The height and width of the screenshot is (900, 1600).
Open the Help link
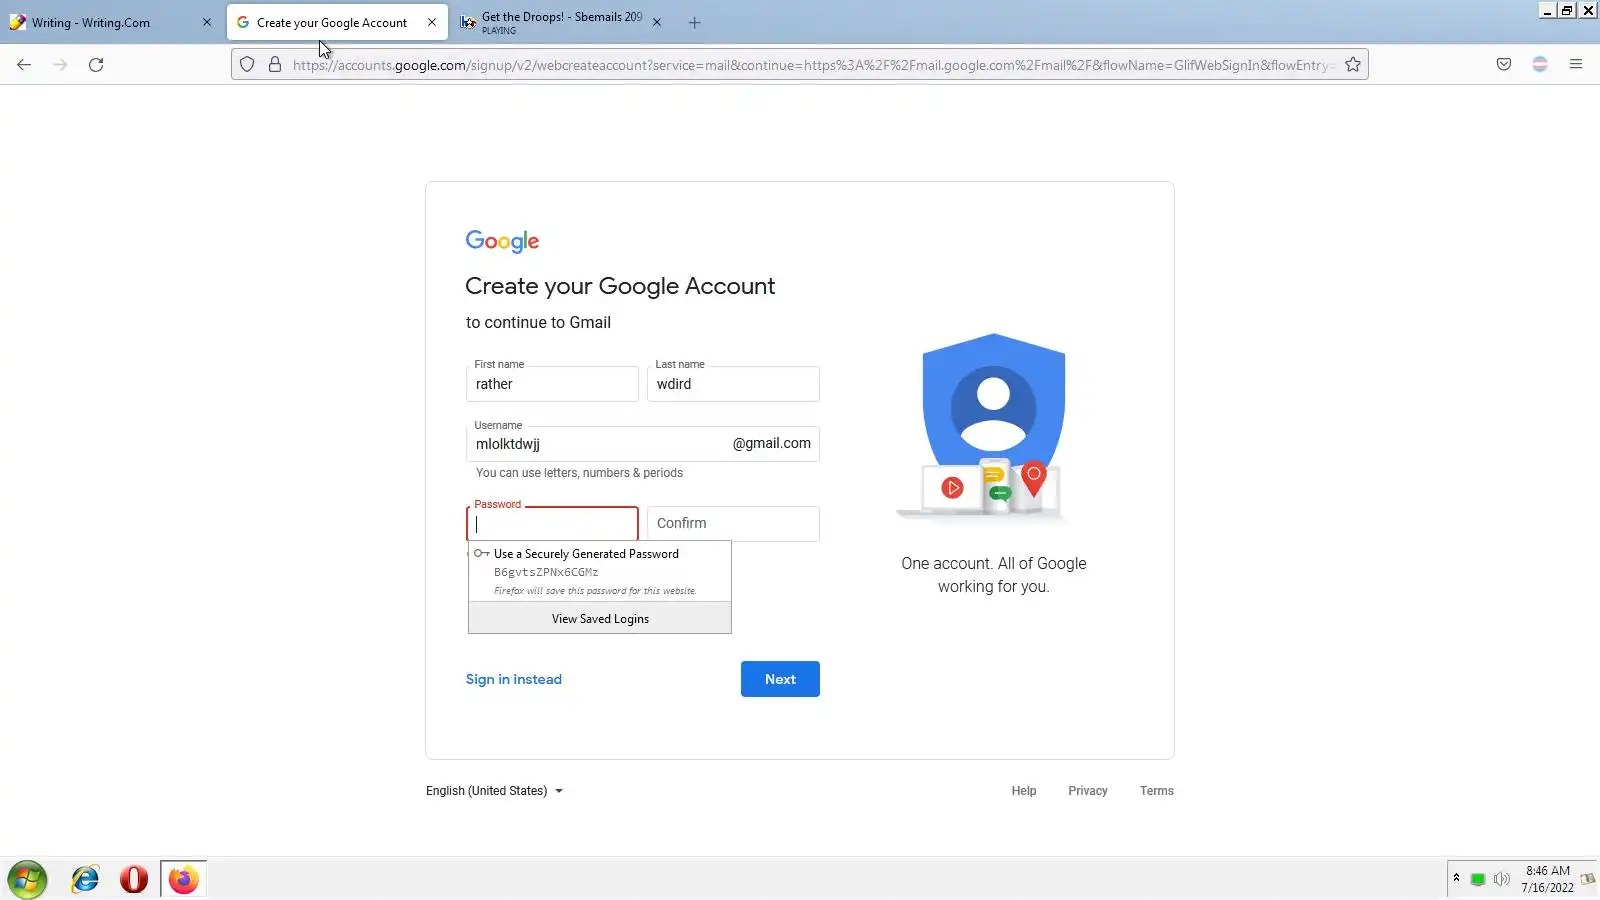(x=1024, y=791)
